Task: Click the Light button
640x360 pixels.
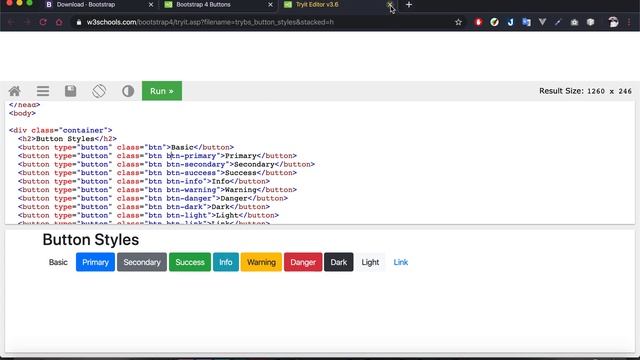Action: pos(370,262)
